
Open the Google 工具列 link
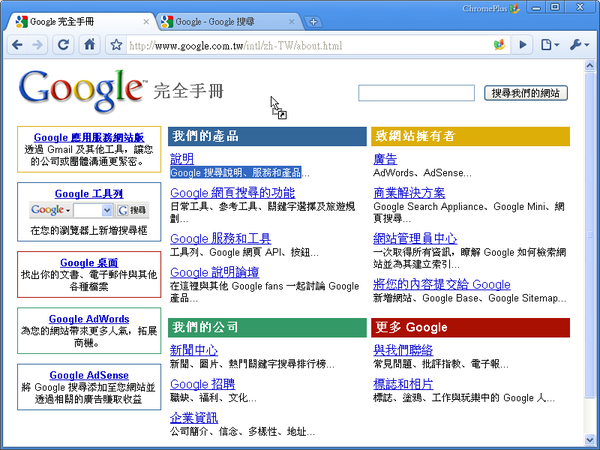point(89,194)
